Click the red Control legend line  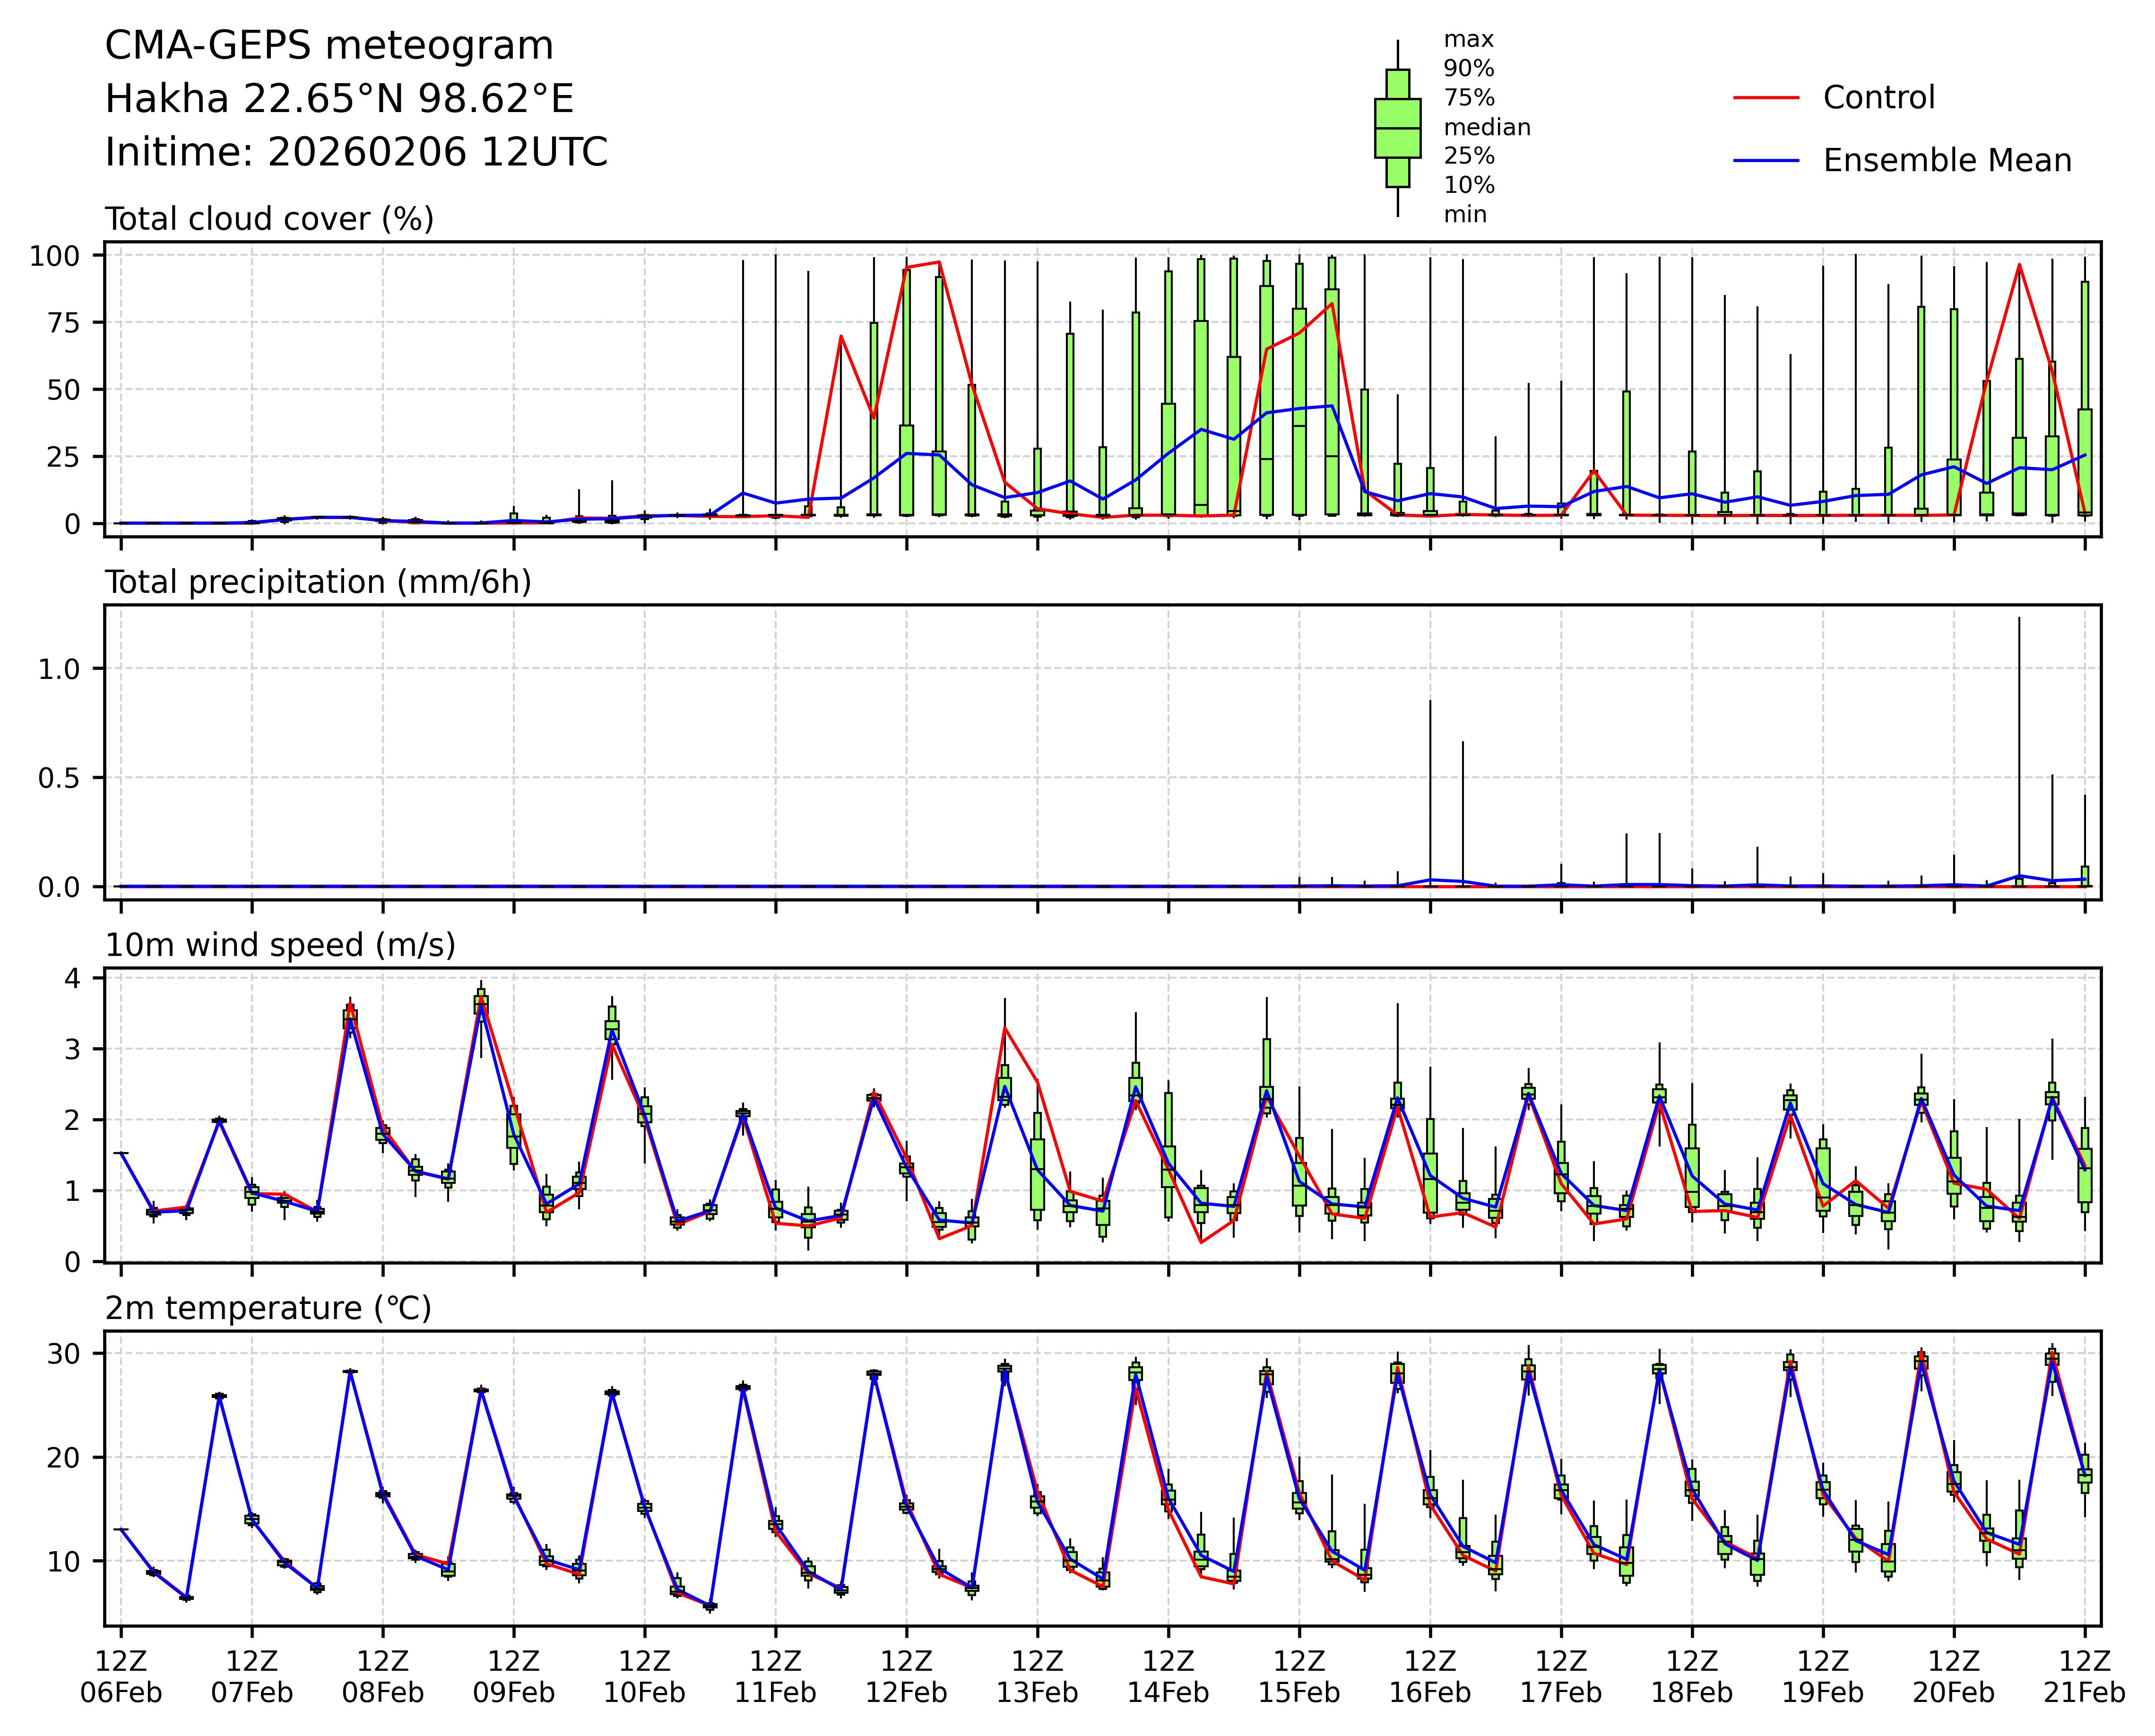tap(1766, 98)
